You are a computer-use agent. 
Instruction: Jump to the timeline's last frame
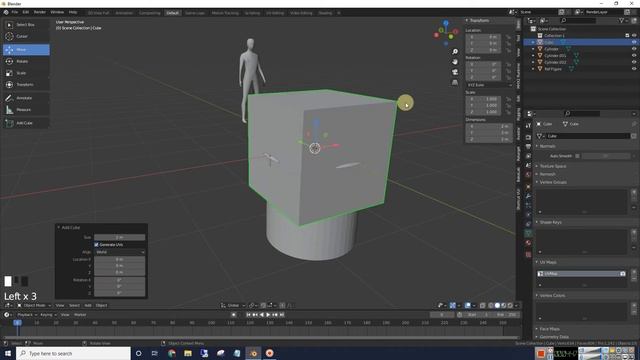282,315
